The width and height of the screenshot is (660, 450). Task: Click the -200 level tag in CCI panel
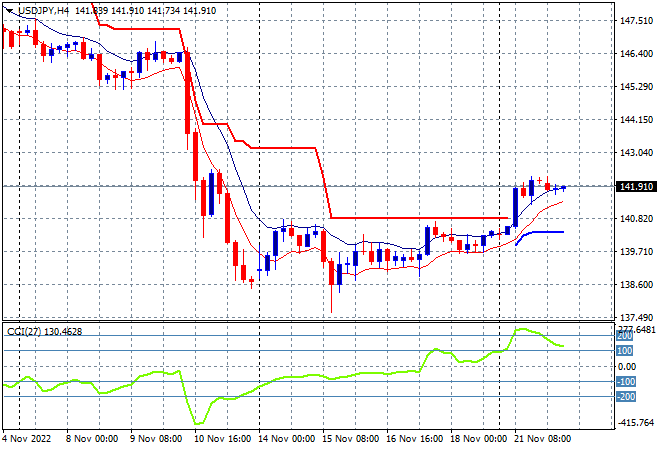tap(625, 397)
